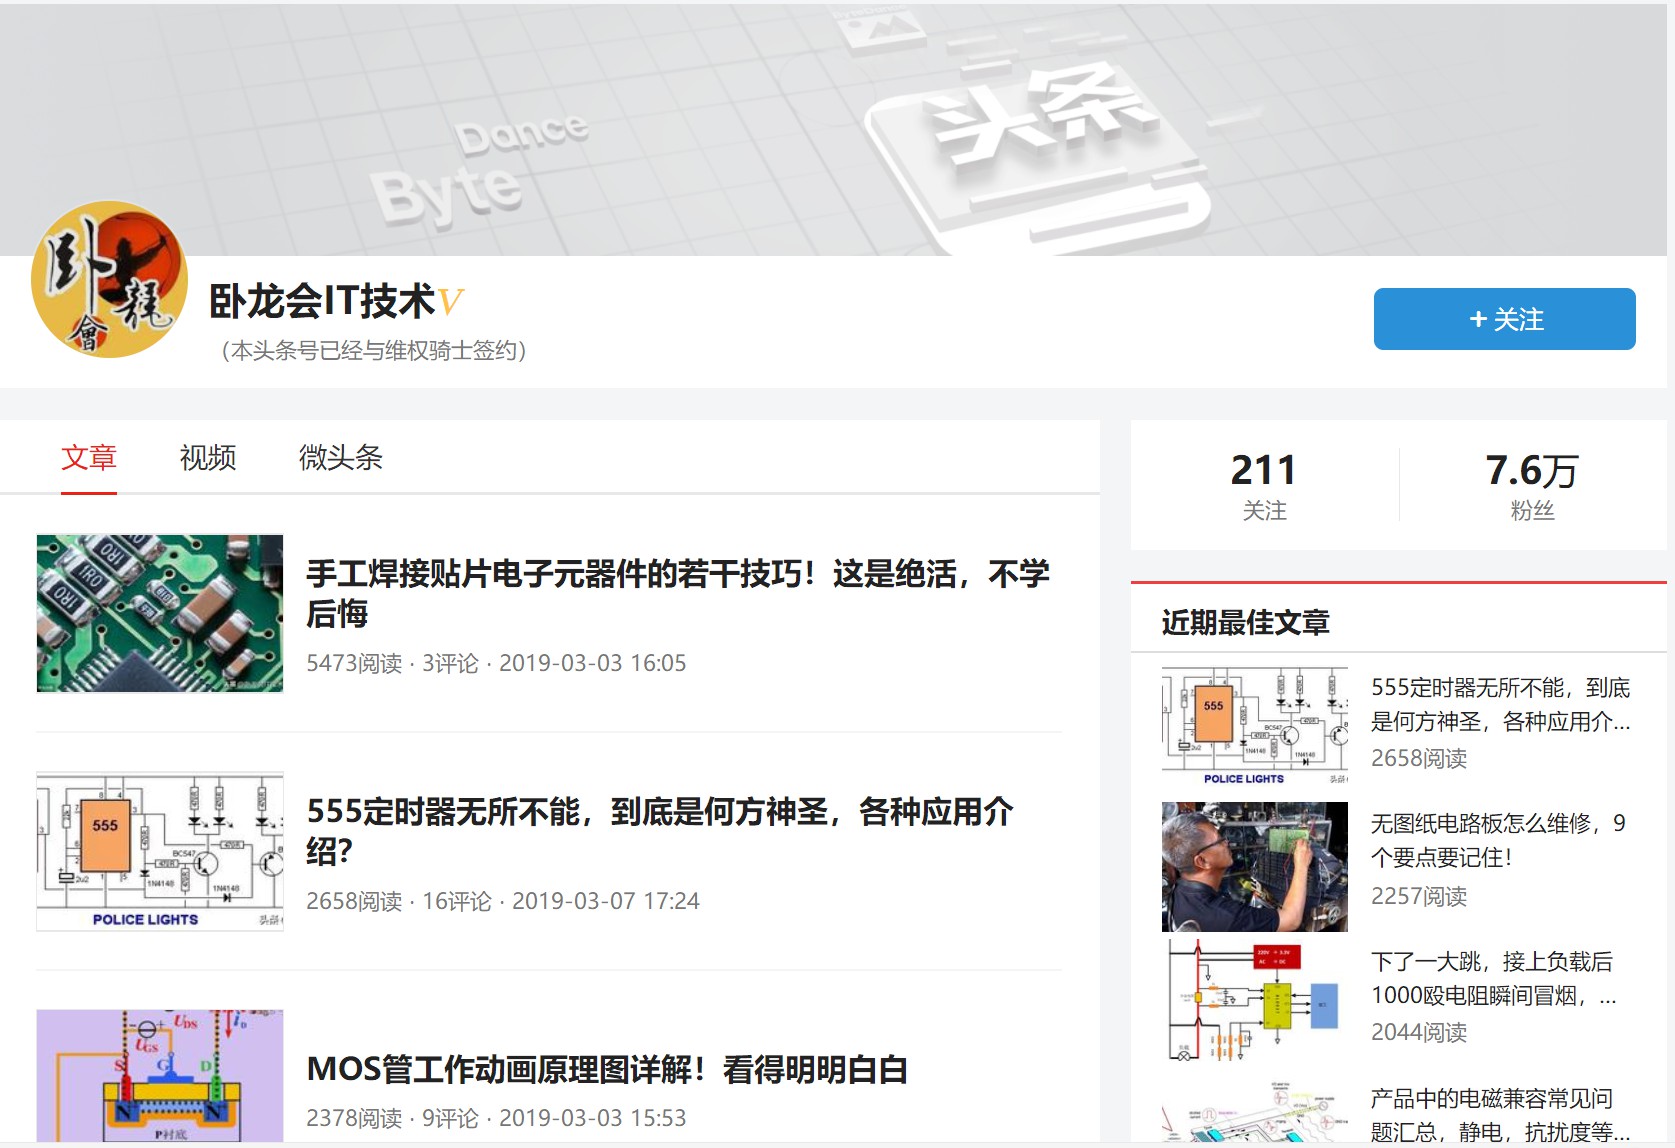Click the 2658阅读 count in the sidebar
1675x1148 pixels.
1419,758
